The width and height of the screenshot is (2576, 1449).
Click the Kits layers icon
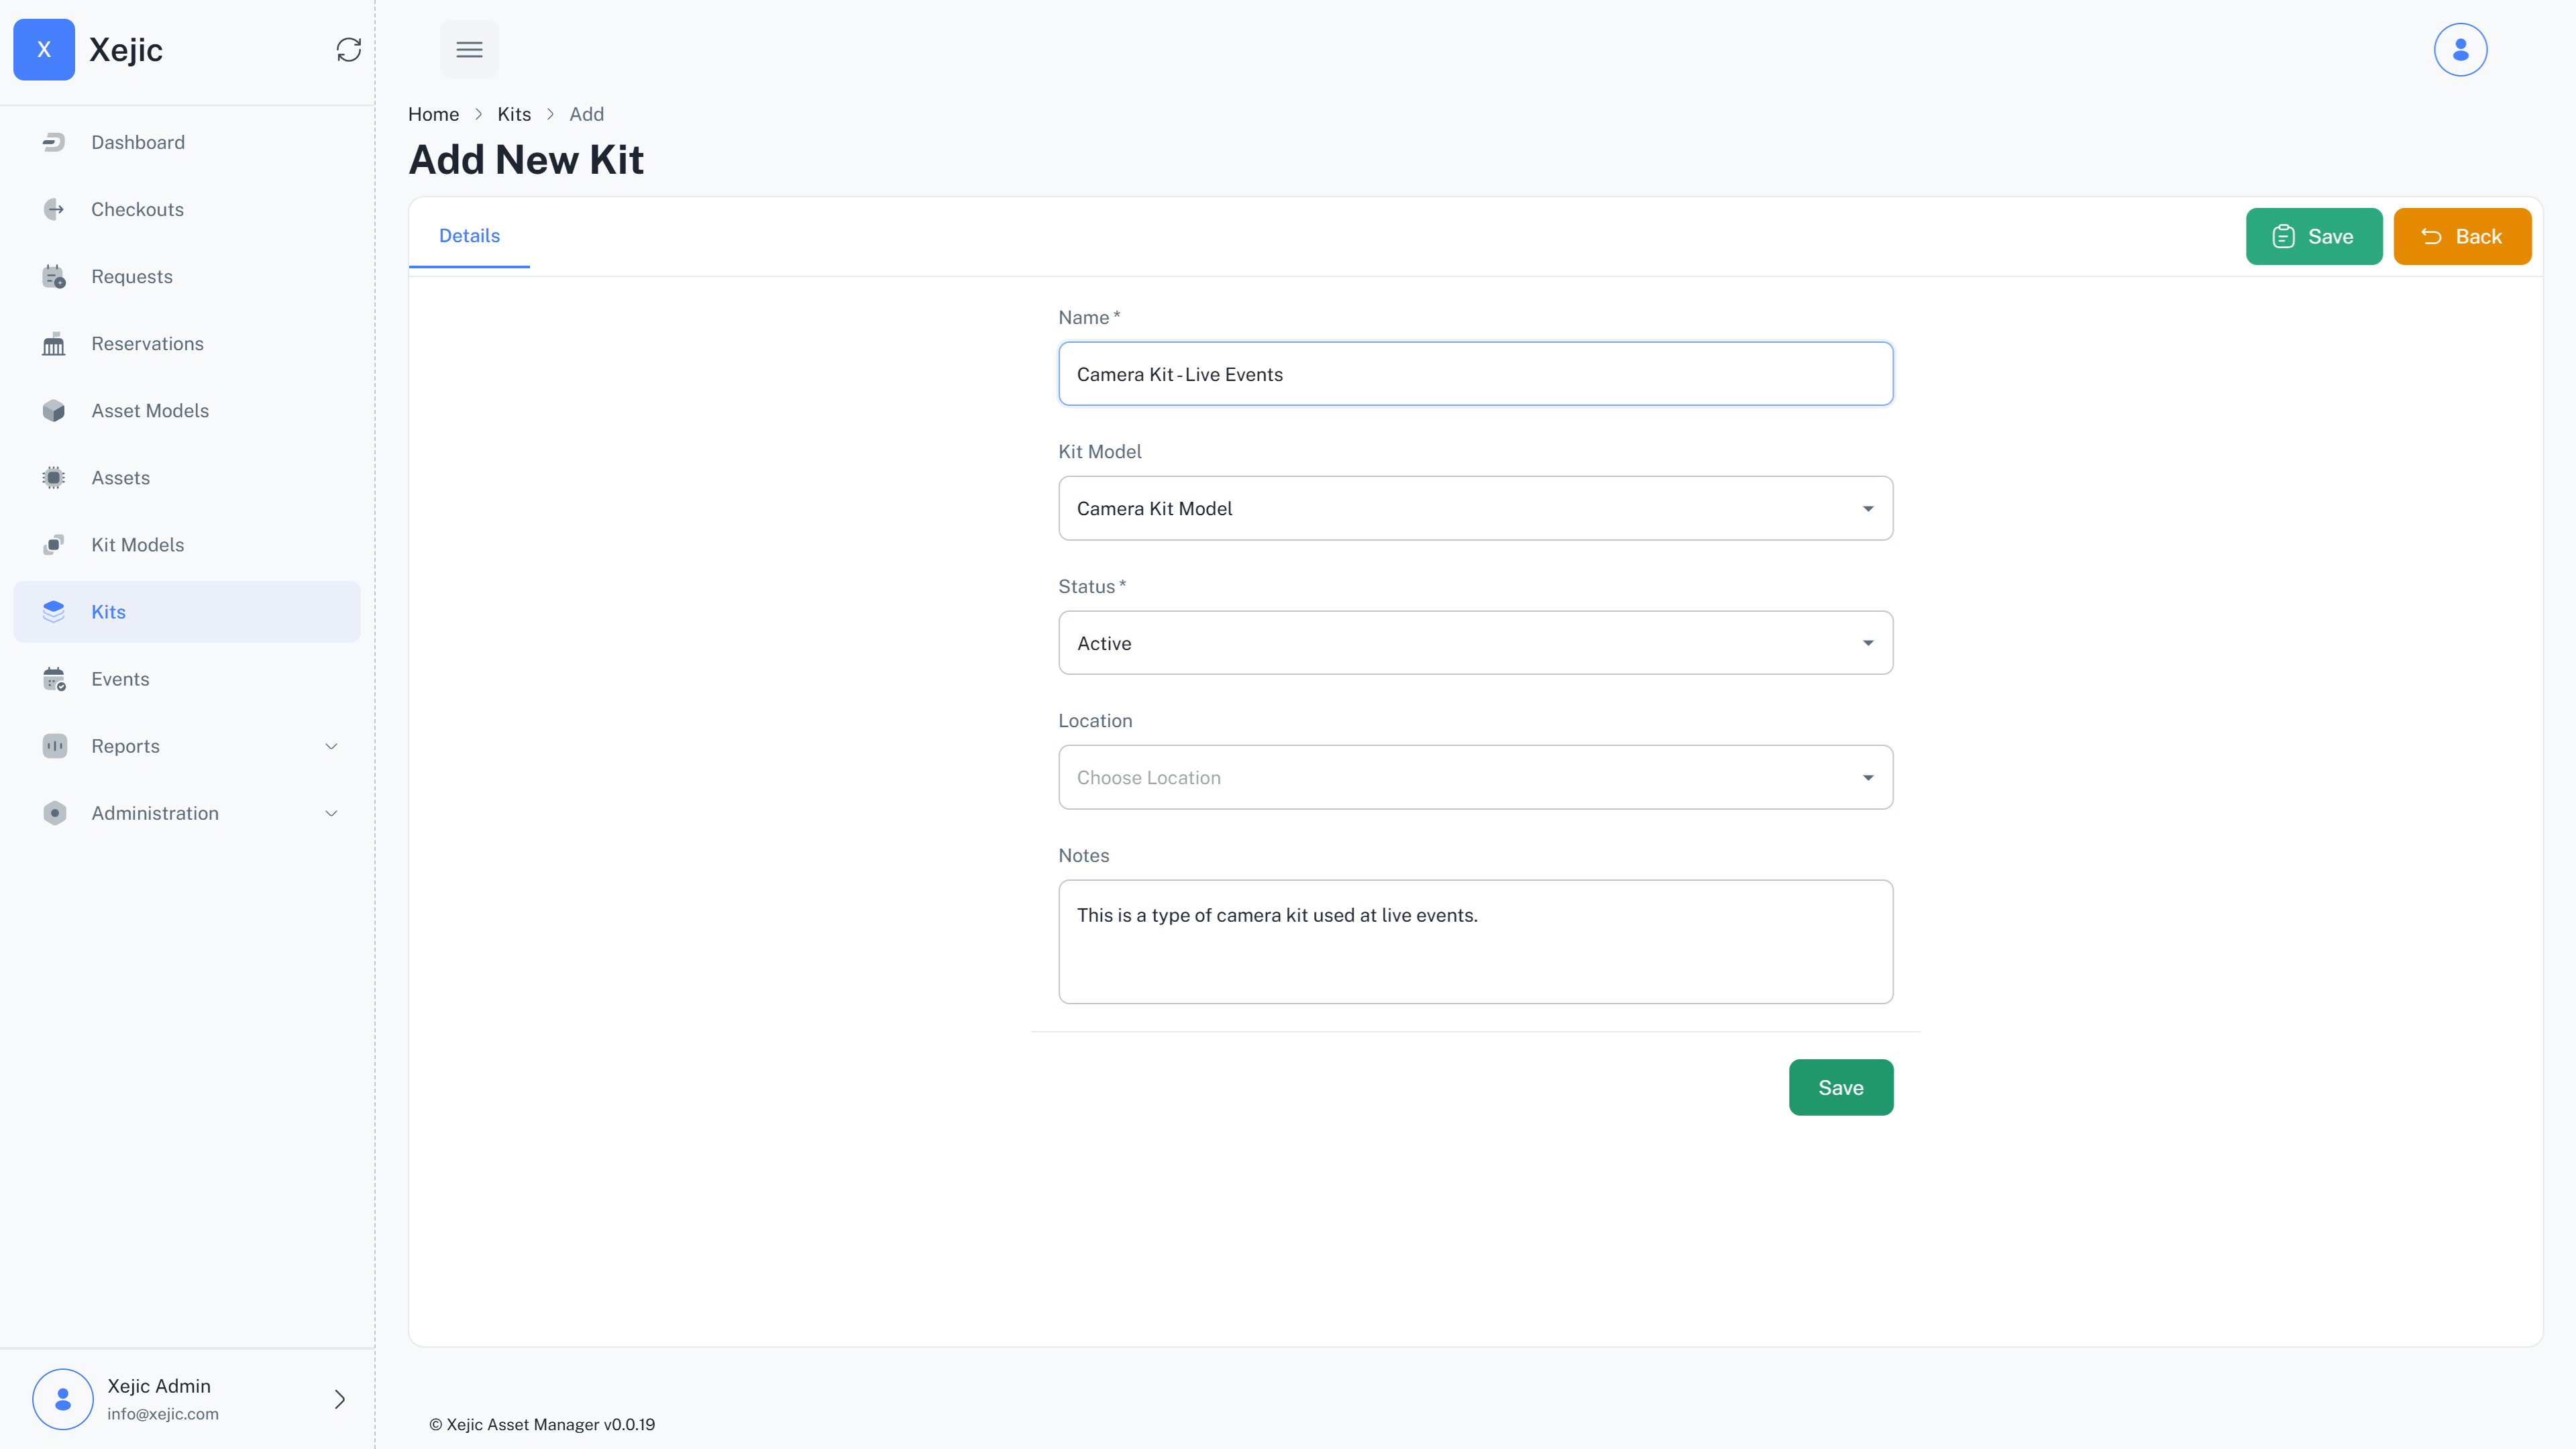(54, 611)
